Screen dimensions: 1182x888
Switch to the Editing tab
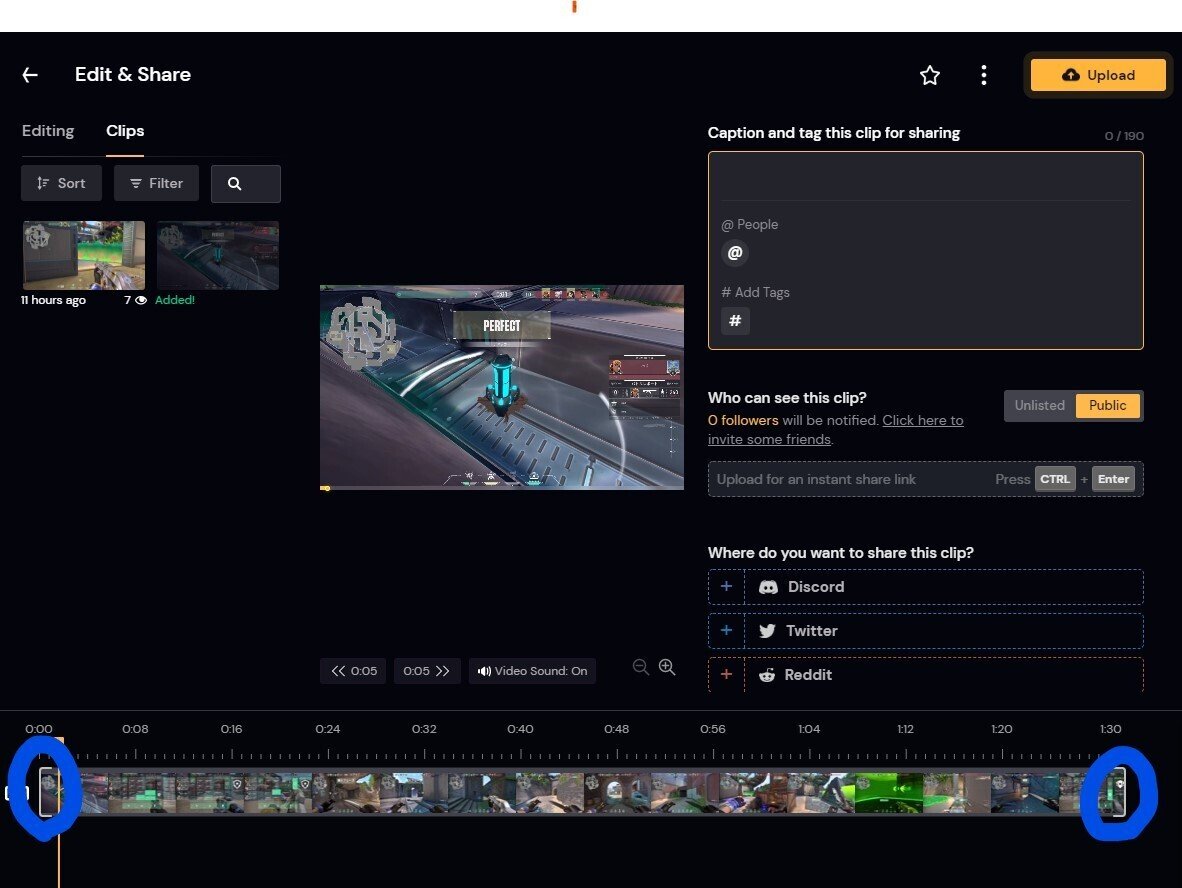pyautogui.click(x=47, y=130)
